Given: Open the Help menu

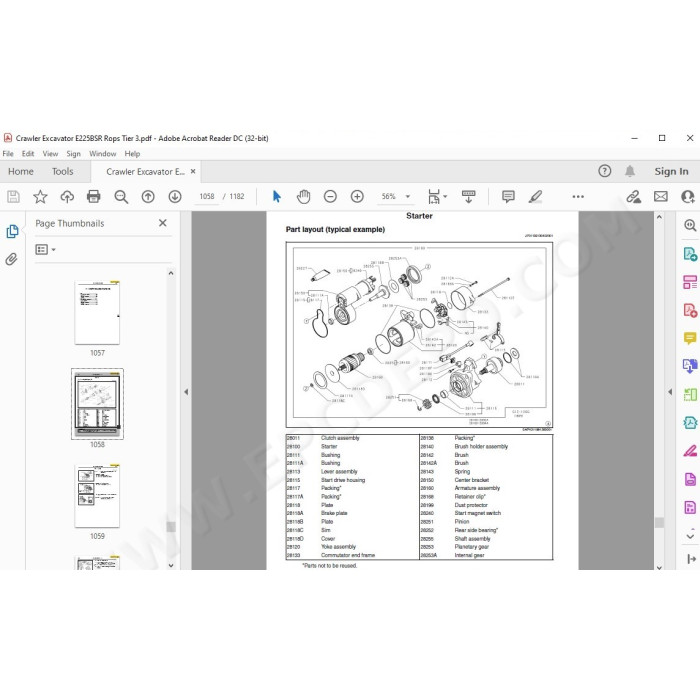Looking at the screenshot, I should 132,154.
